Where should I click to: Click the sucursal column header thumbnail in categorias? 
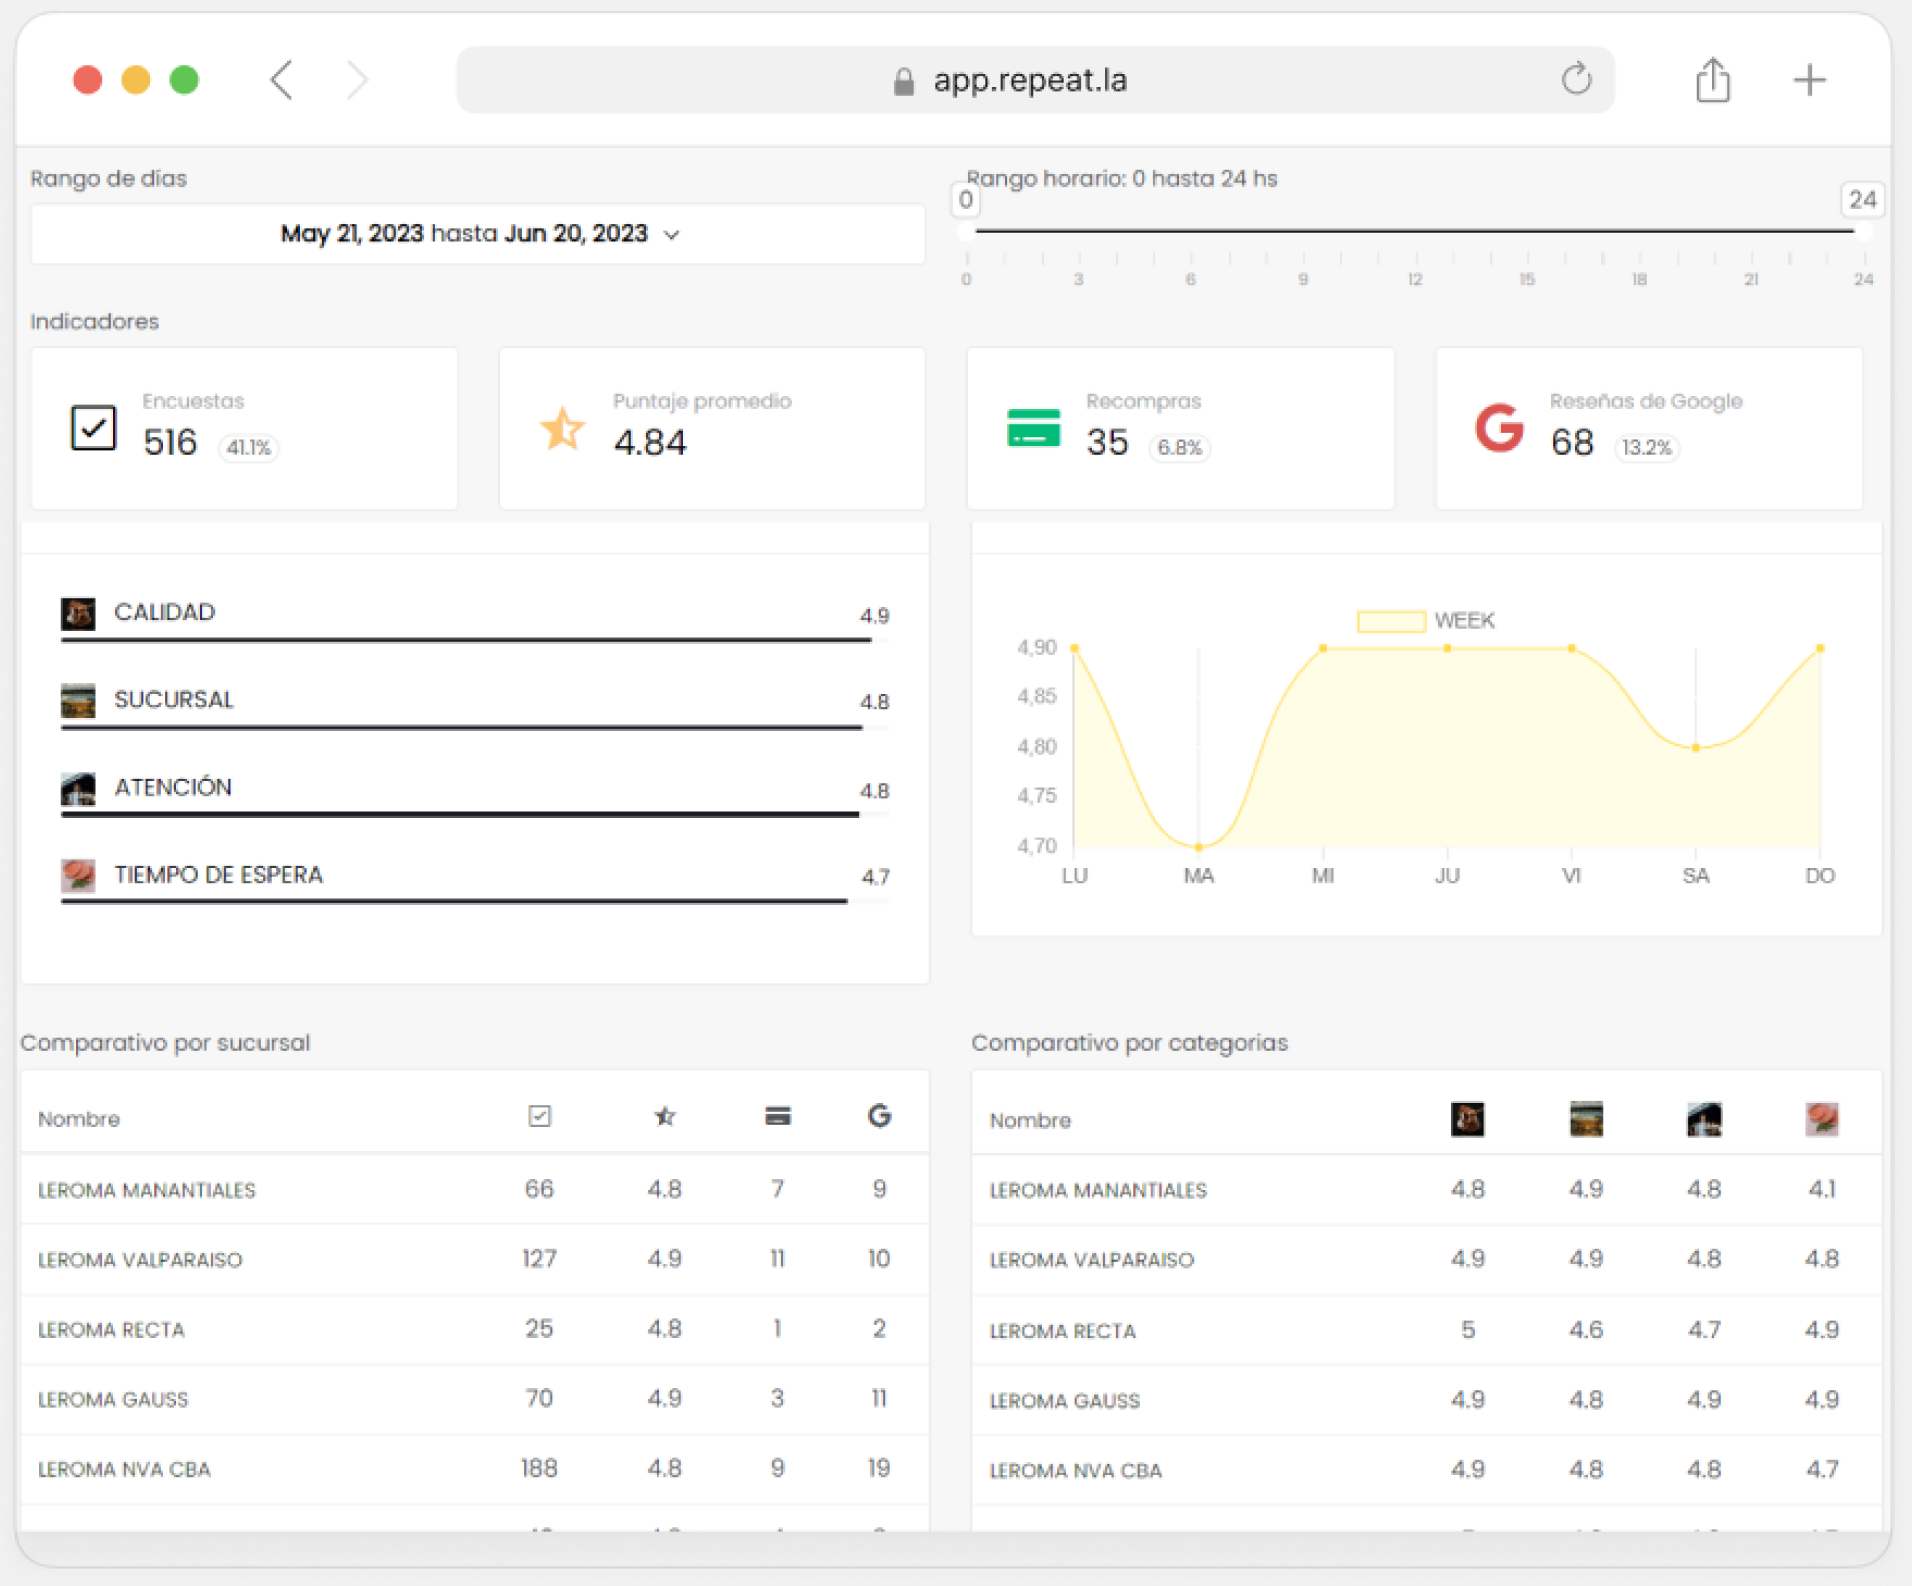click(x=1586, y=1119)
